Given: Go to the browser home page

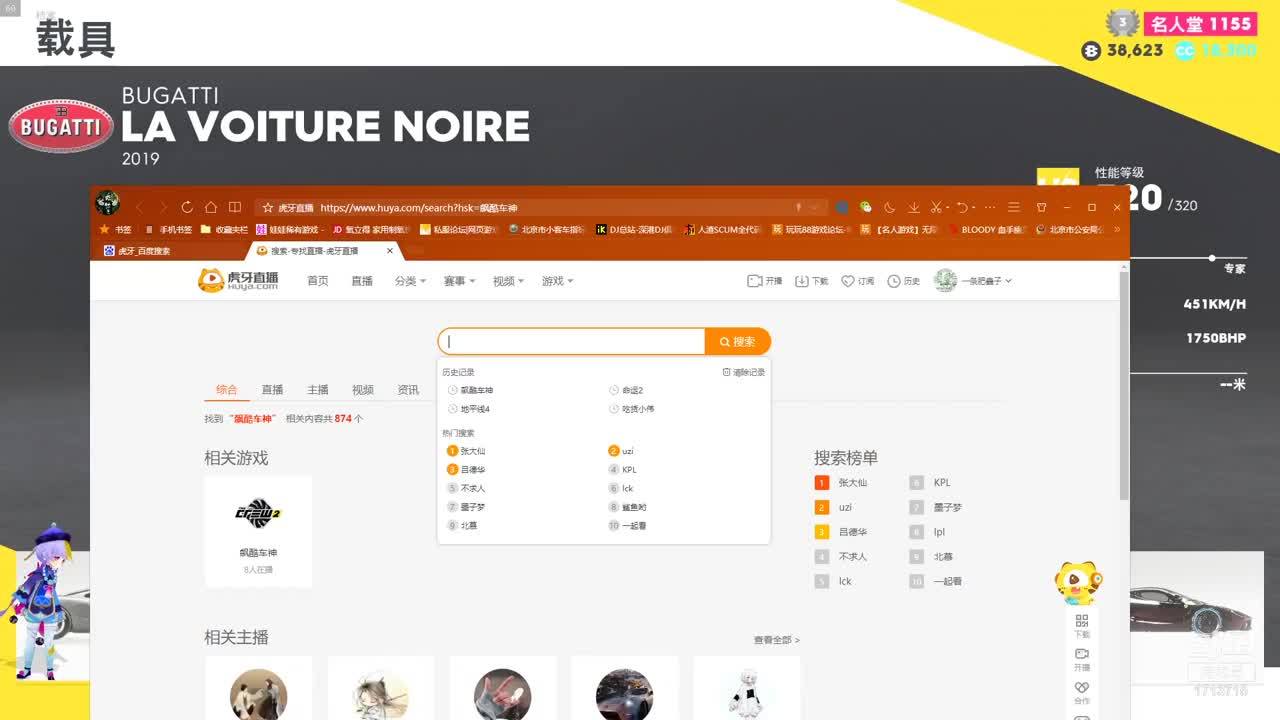Looking at the screenshot, I should 211,207.
